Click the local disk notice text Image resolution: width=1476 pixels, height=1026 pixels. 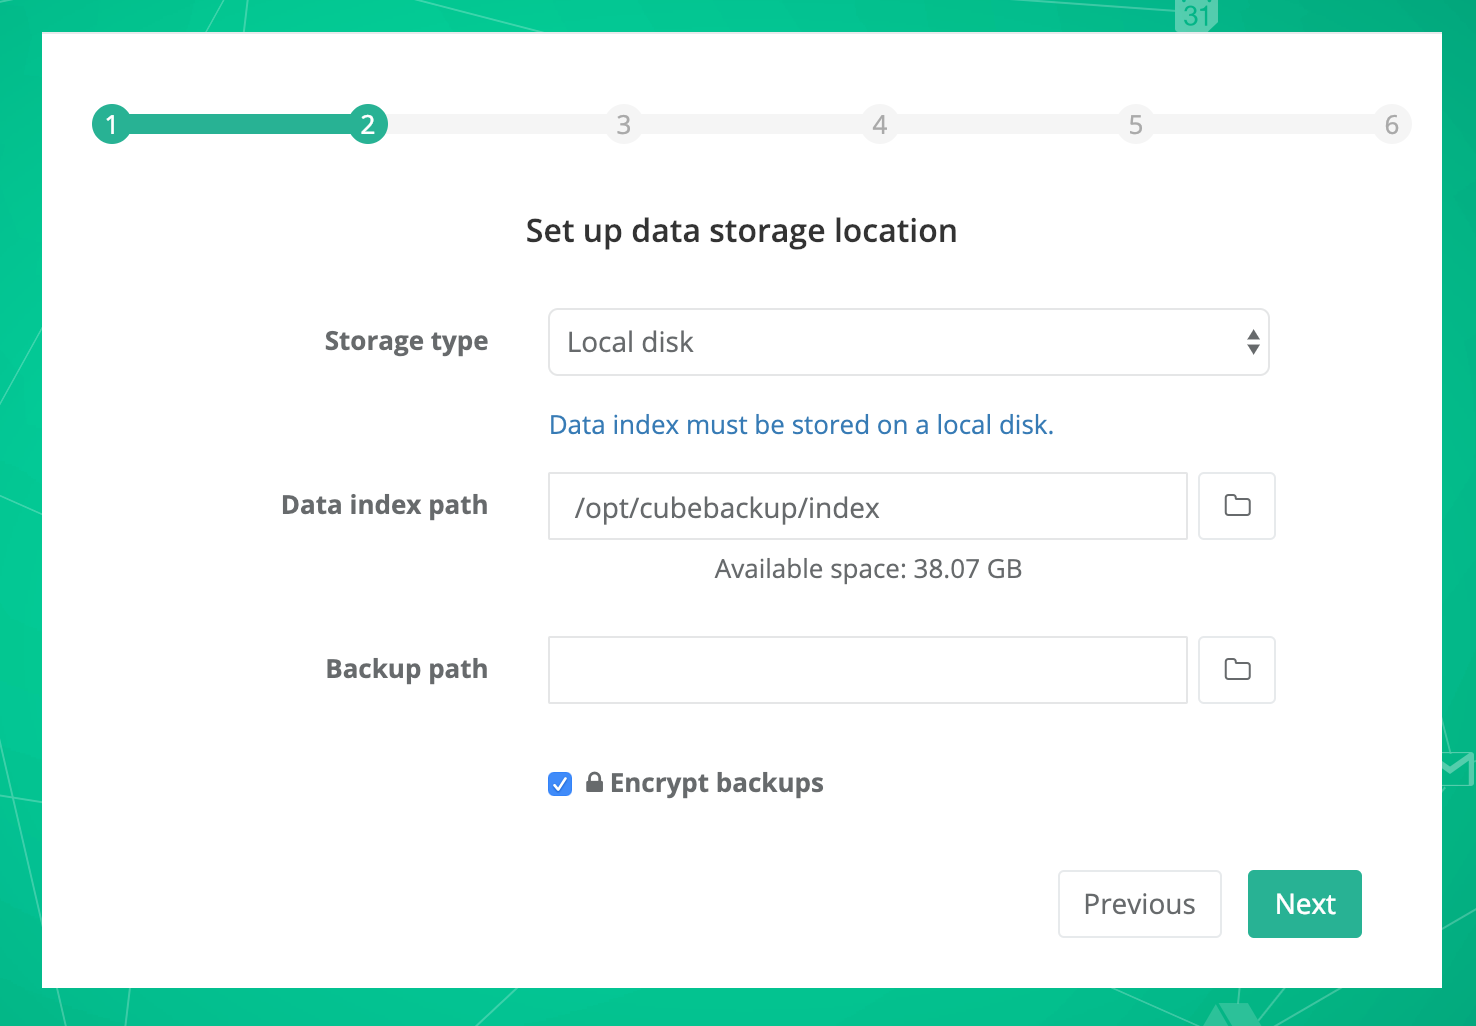(801, 425)
